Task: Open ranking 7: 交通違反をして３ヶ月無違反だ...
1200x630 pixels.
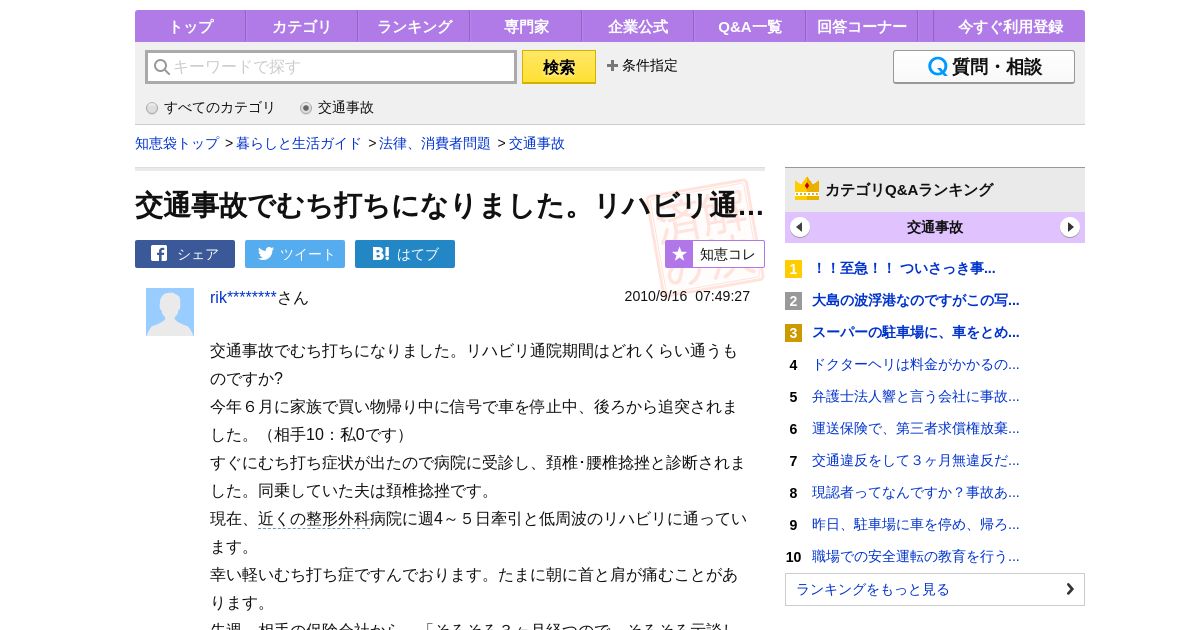Action: pos(915,460)
